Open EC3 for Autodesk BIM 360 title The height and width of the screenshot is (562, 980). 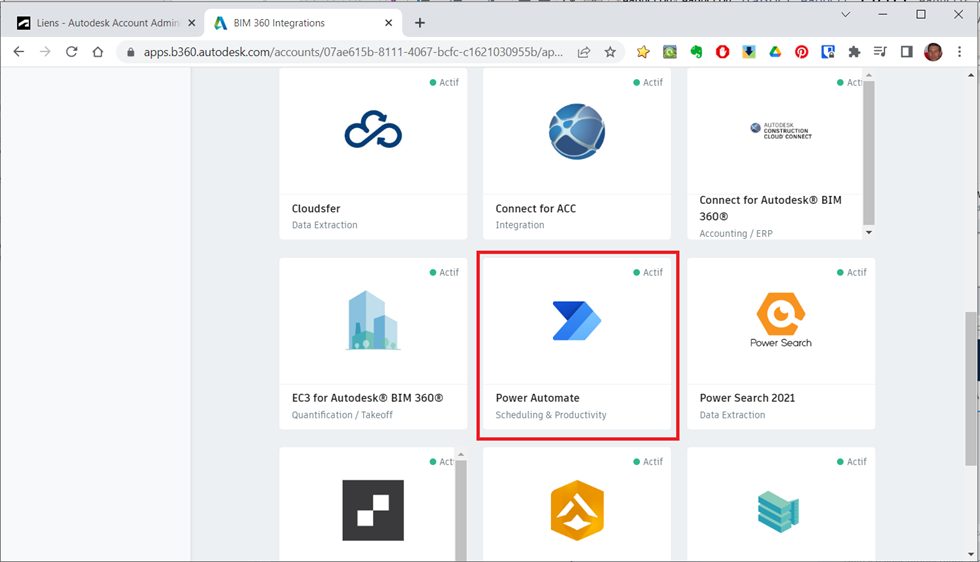(x=368, y=398)
